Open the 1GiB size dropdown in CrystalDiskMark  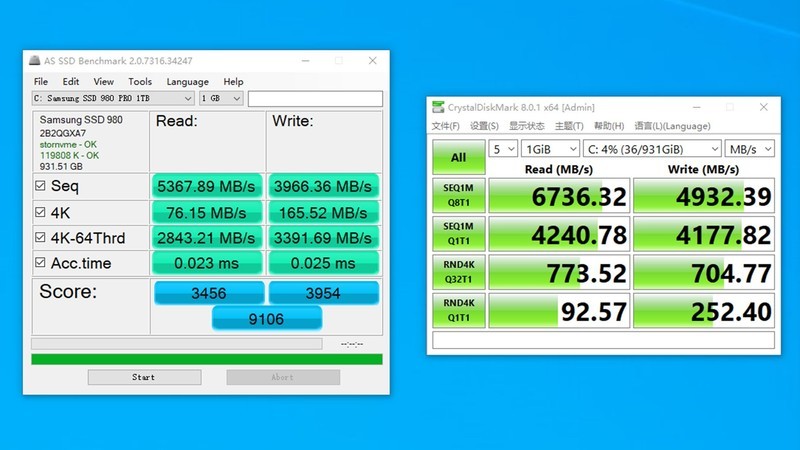point(550,149)
